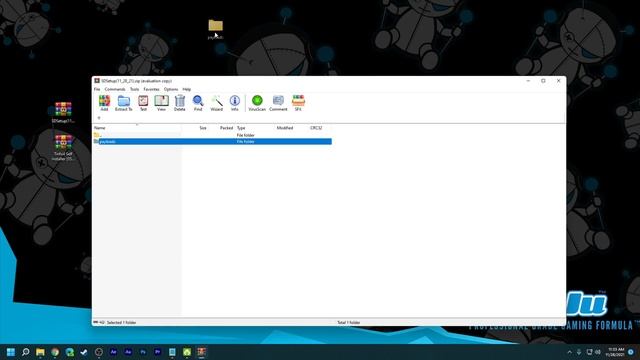Switch to WinRAR taskbar icon
The image size is (640, 360).
[x=202, y=352]
